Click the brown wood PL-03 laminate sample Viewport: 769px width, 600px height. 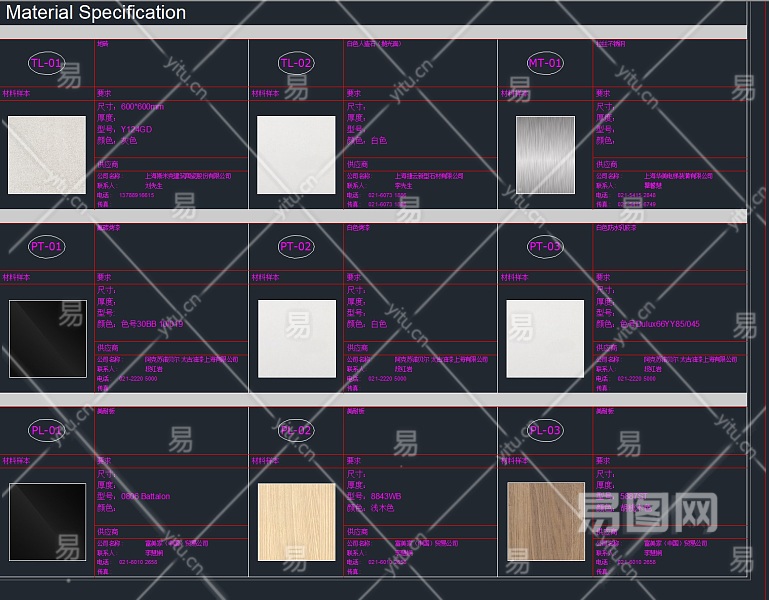tap(545, 521)
